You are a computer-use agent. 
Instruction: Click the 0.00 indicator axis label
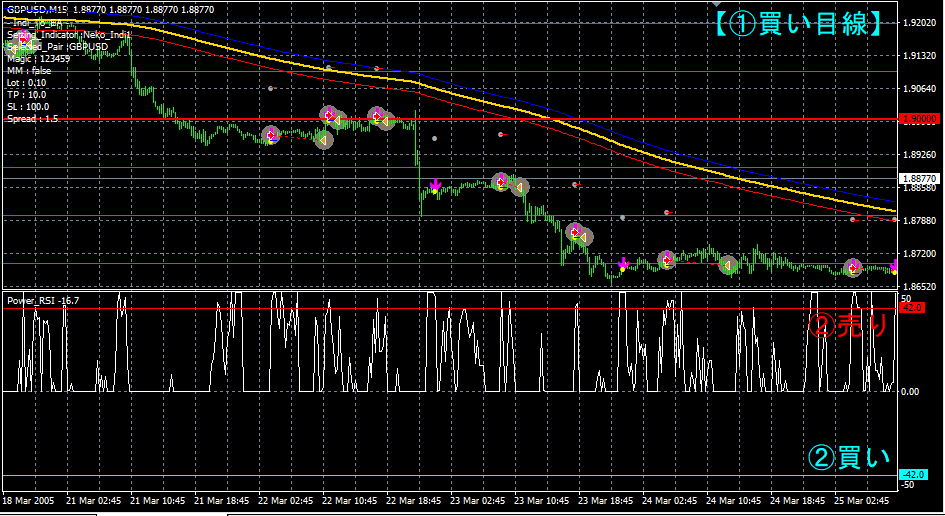tap(910, 392)
